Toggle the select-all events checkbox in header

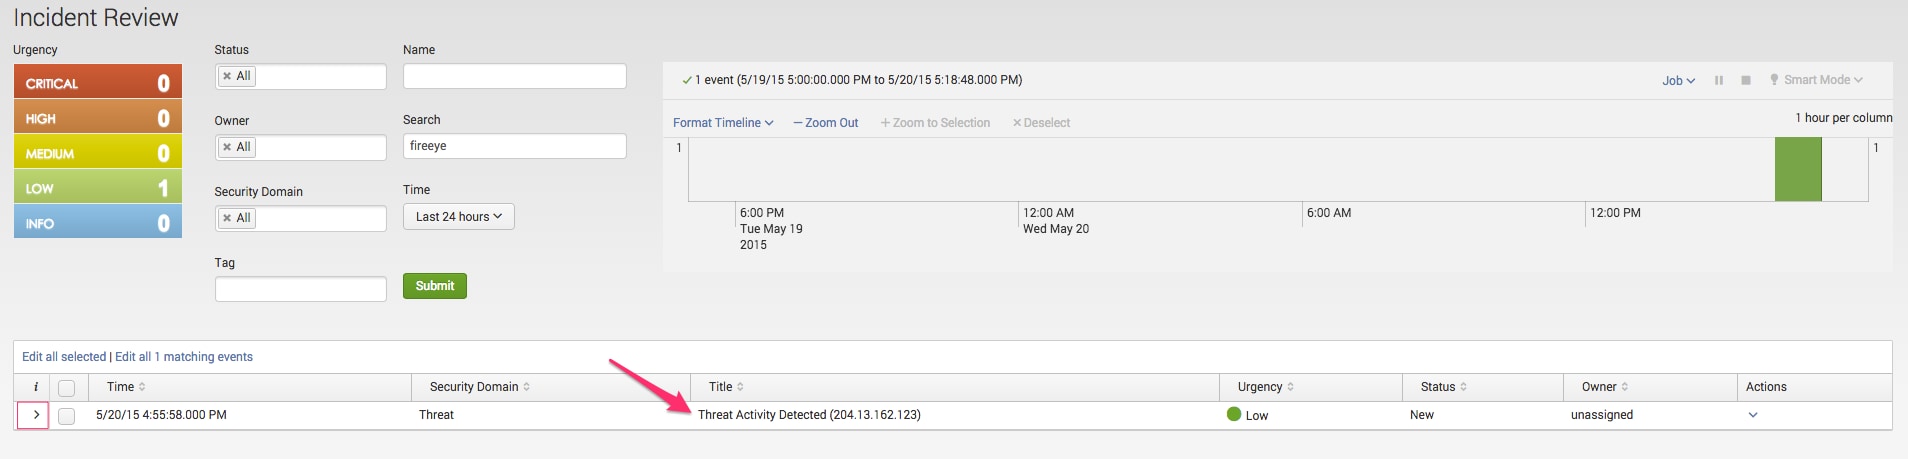pos(67,388)
